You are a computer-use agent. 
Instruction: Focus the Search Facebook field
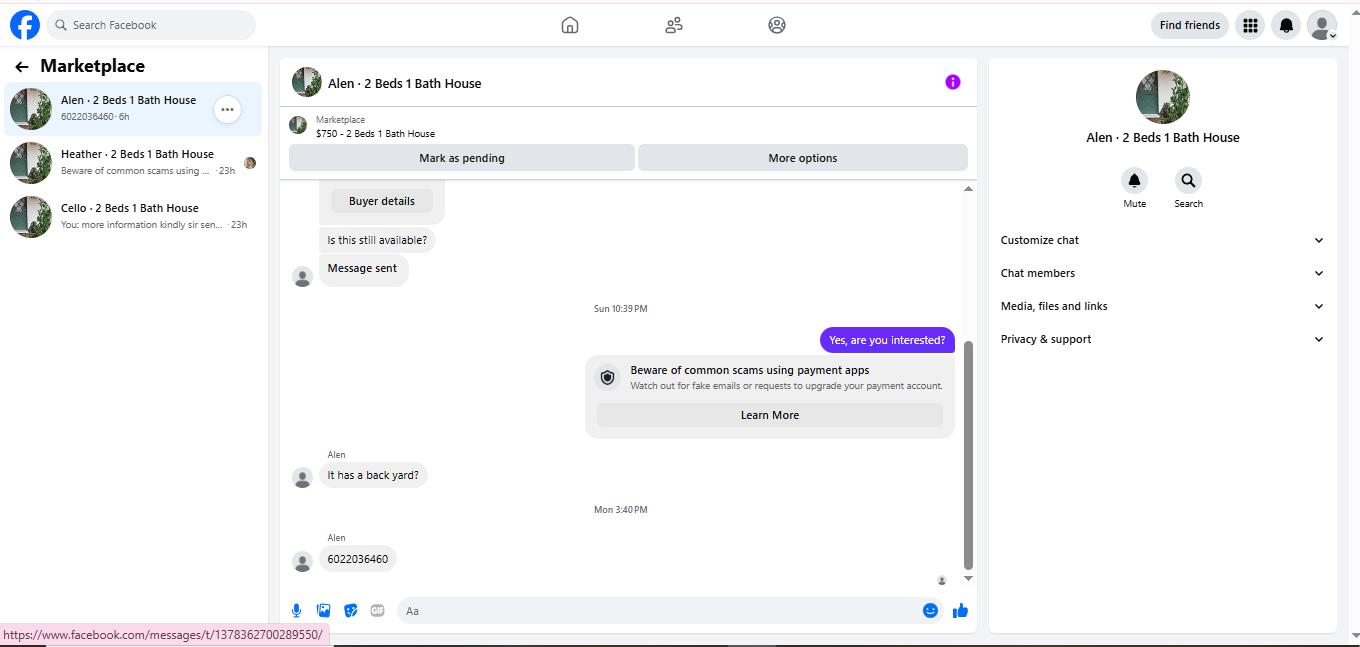[151, 25]
